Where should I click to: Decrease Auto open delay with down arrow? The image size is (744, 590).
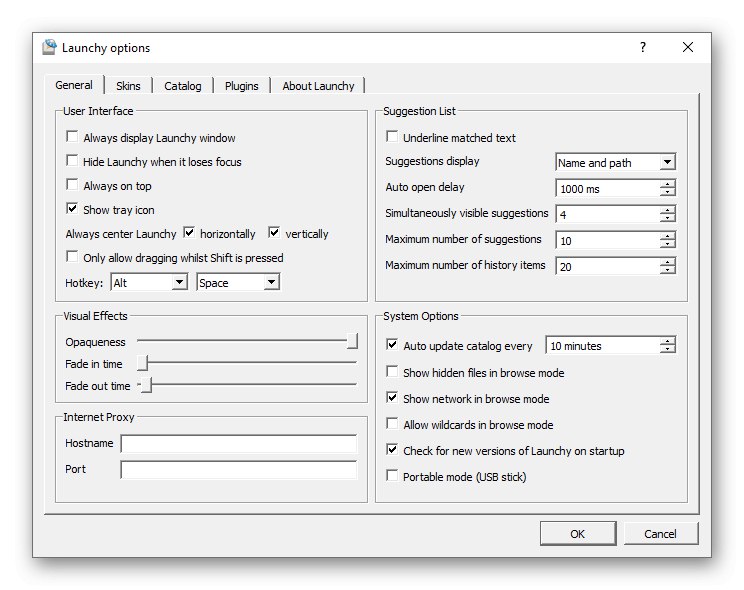[667, 192]
